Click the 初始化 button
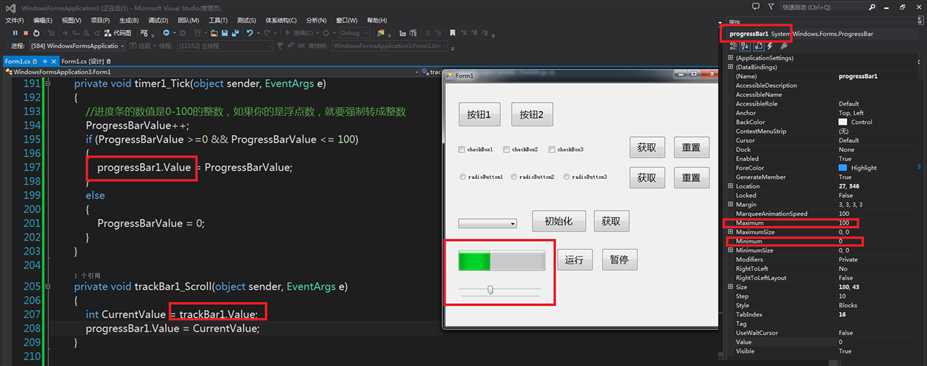 pos(559,221)
